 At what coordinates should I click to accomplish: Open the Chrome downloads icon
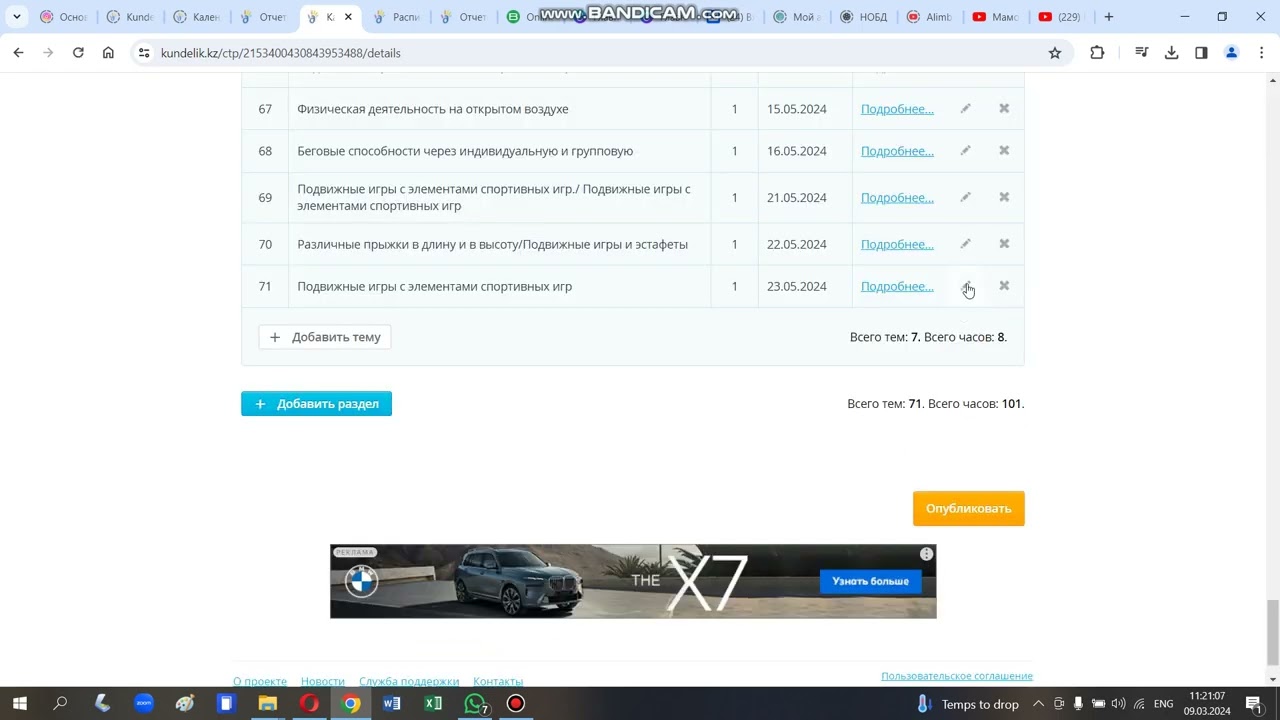[x=1171, y=53]
